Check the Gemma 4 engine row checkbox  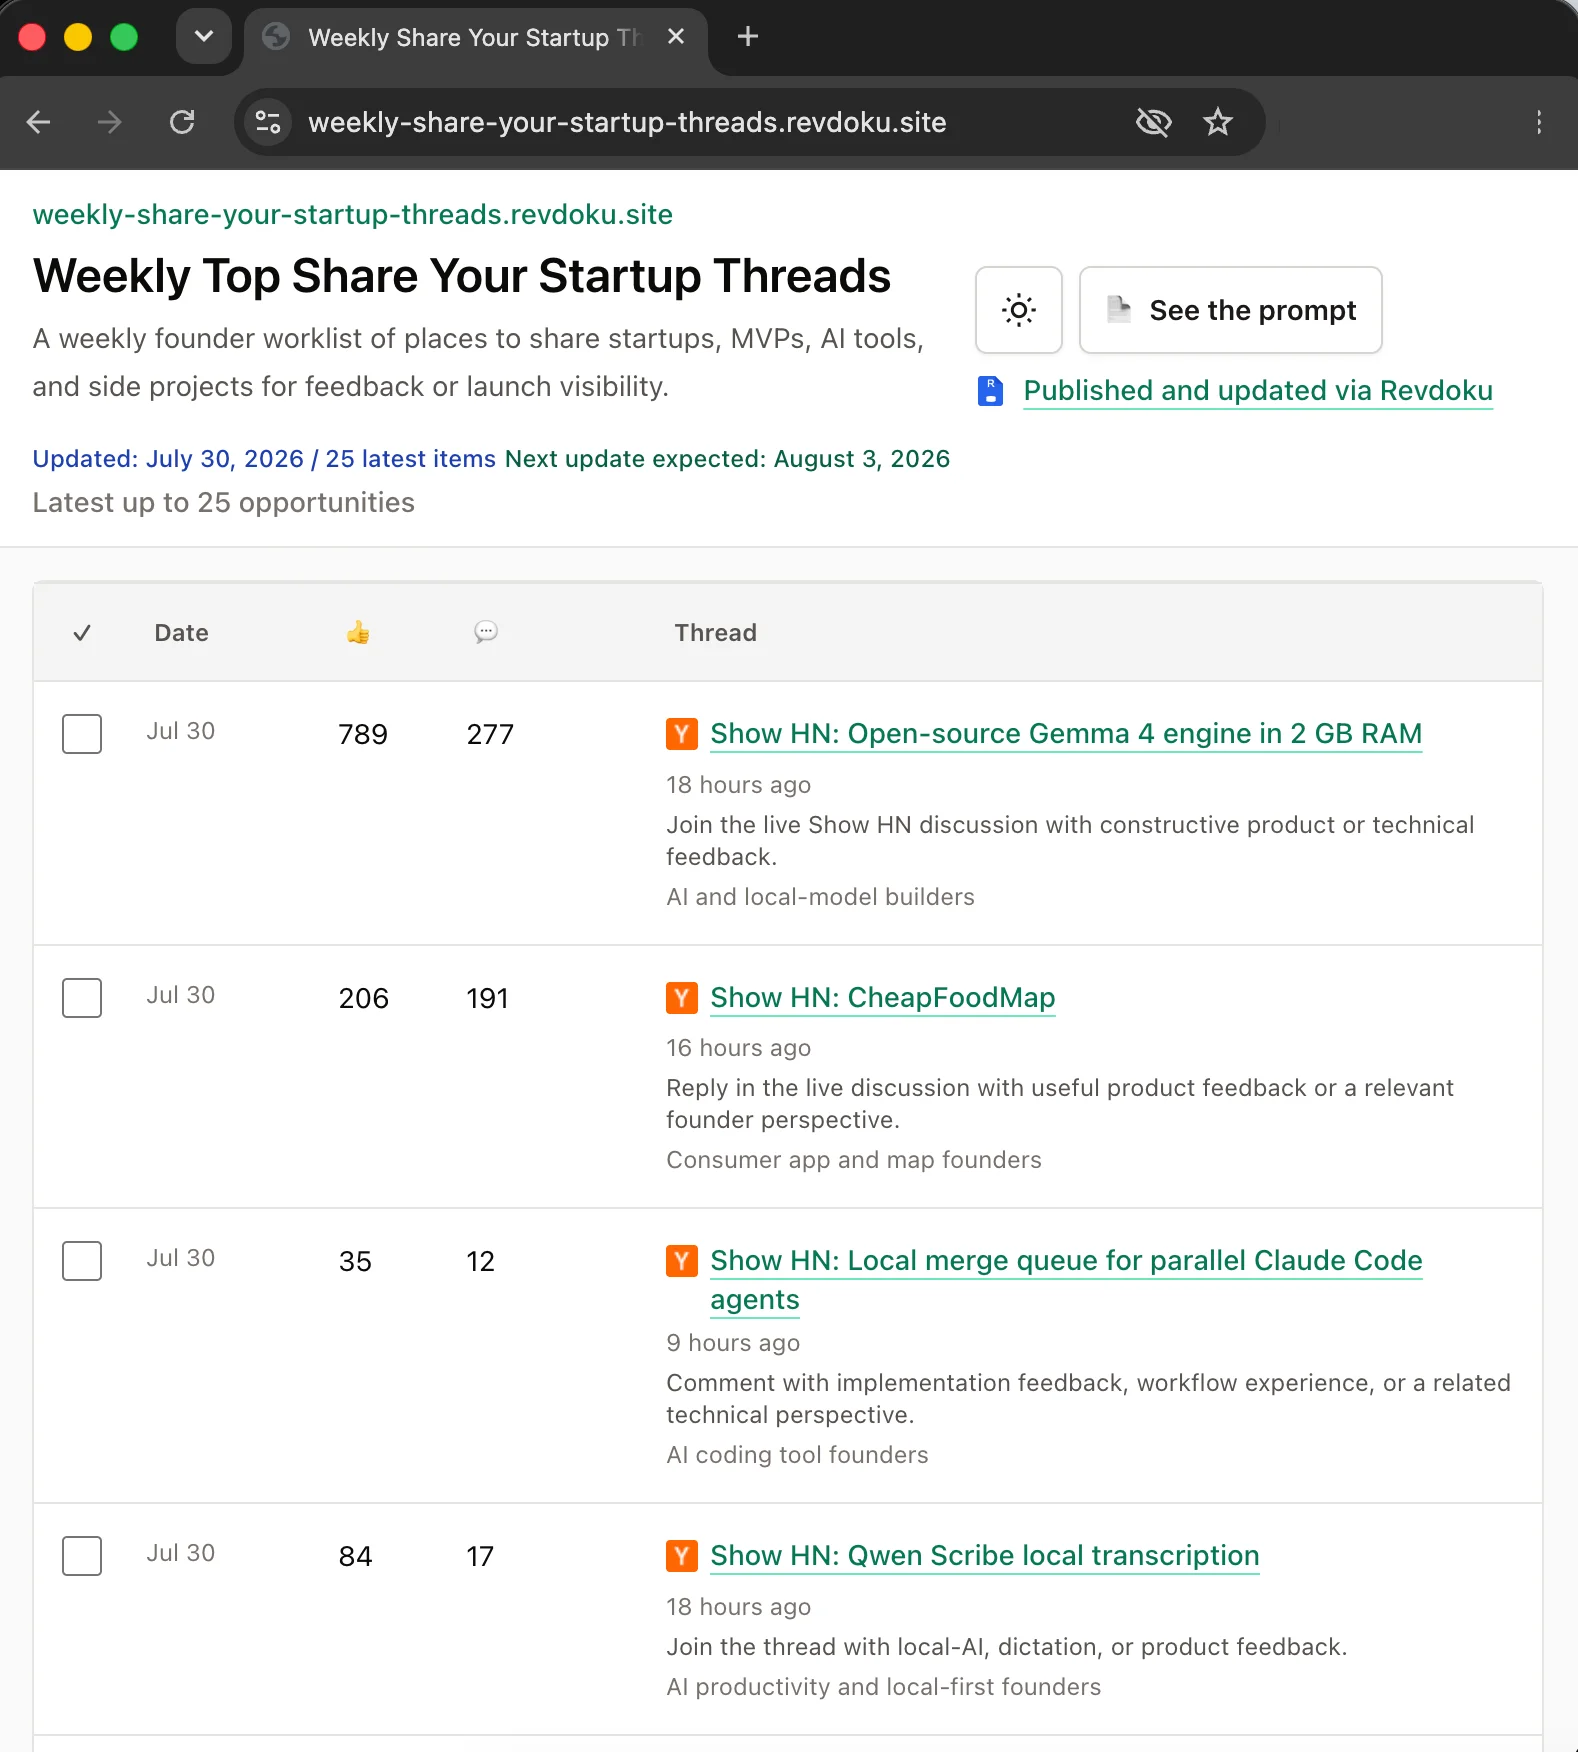82,734
